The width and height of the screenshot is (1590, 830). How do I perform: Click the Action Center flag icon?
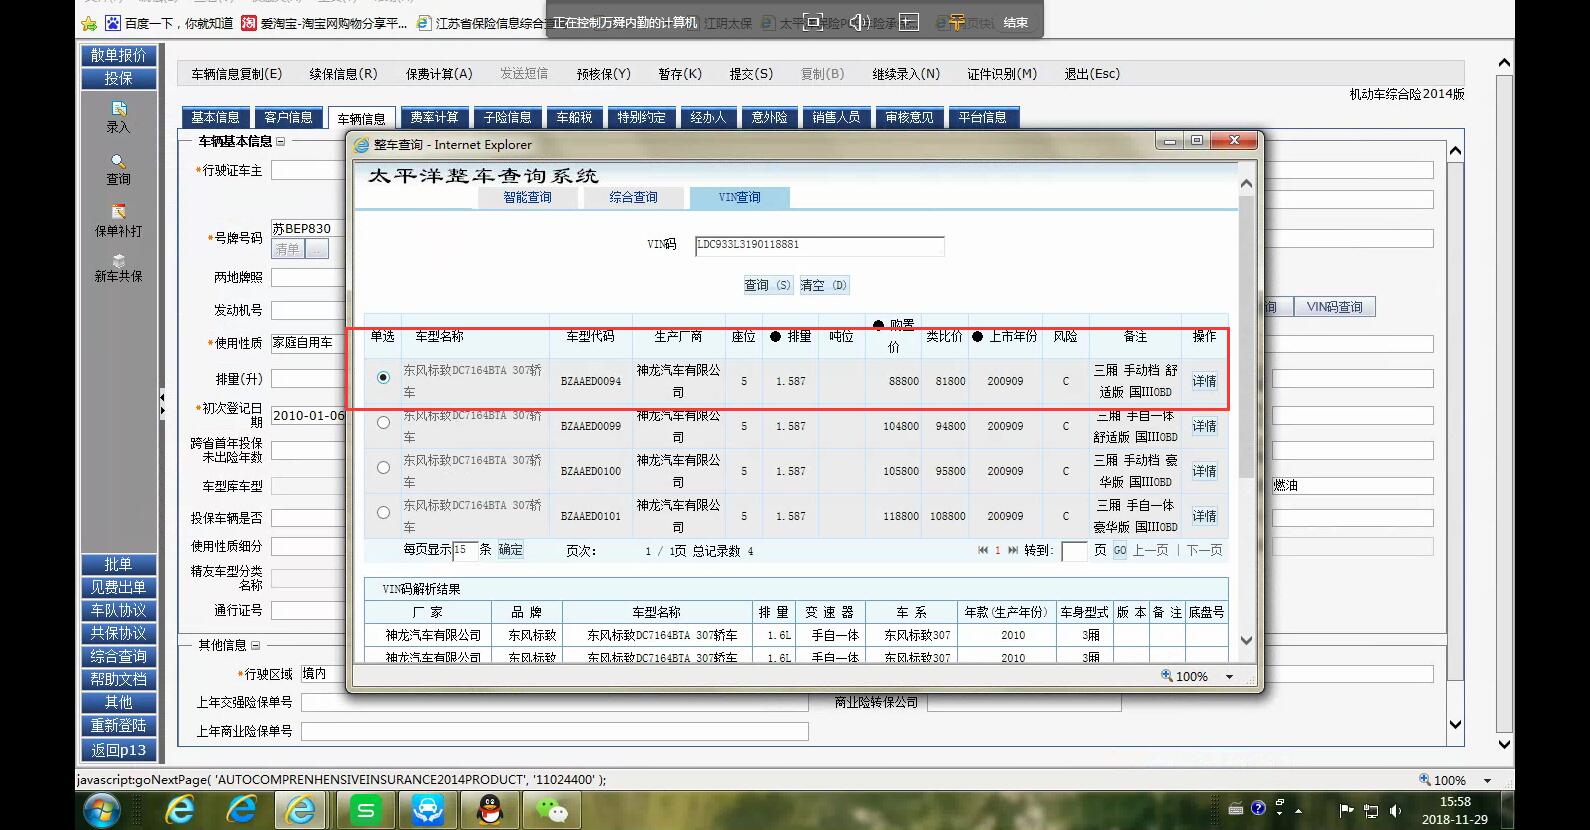(1346, 810)
